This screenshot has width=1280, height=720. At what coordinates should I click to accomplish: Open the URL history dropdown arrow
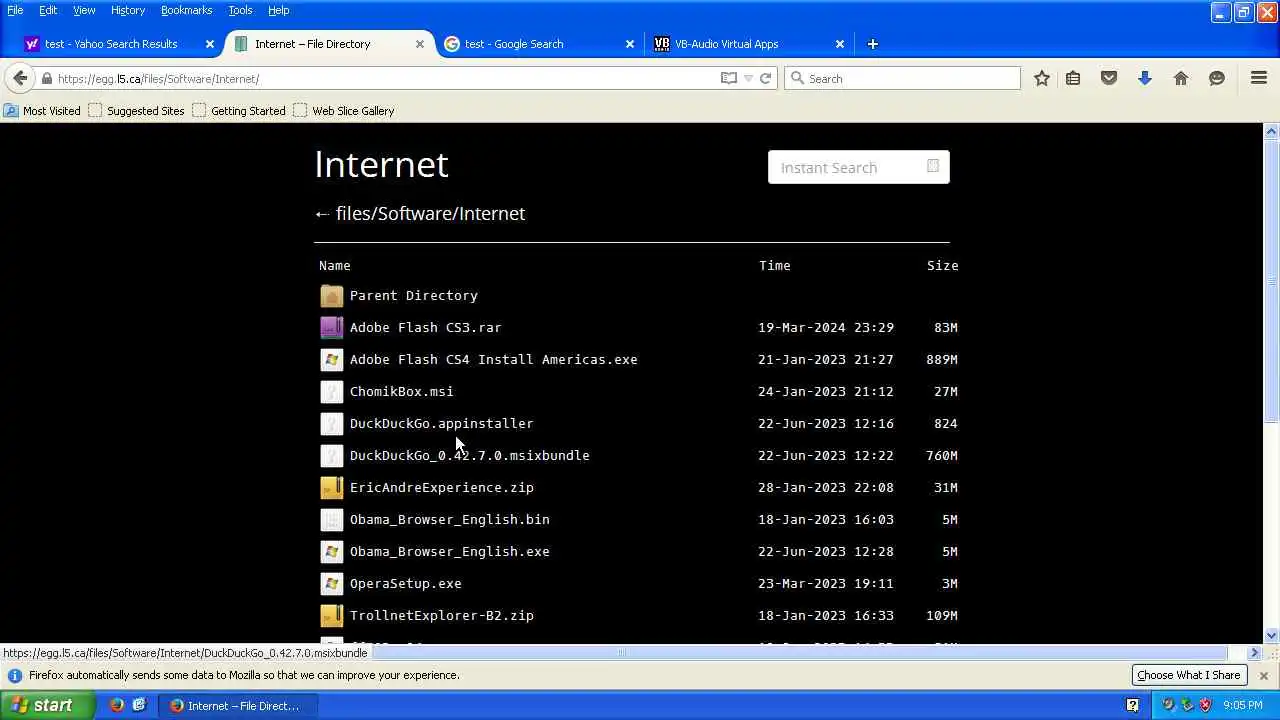point(748,78)
